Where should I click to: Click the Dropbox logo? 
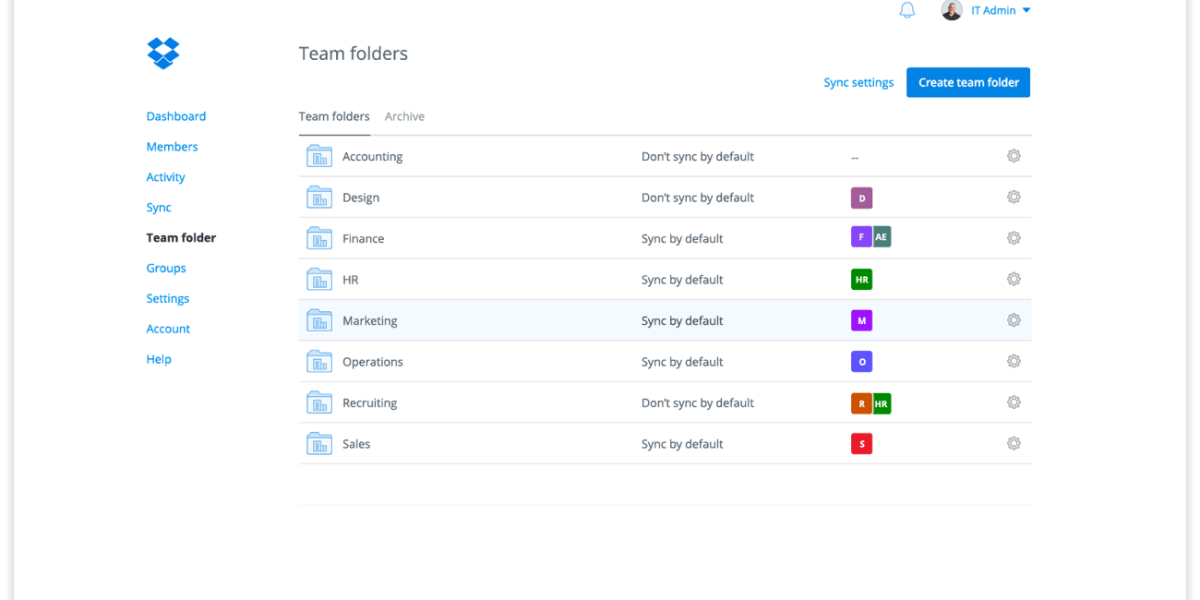(x=162, y=52)
